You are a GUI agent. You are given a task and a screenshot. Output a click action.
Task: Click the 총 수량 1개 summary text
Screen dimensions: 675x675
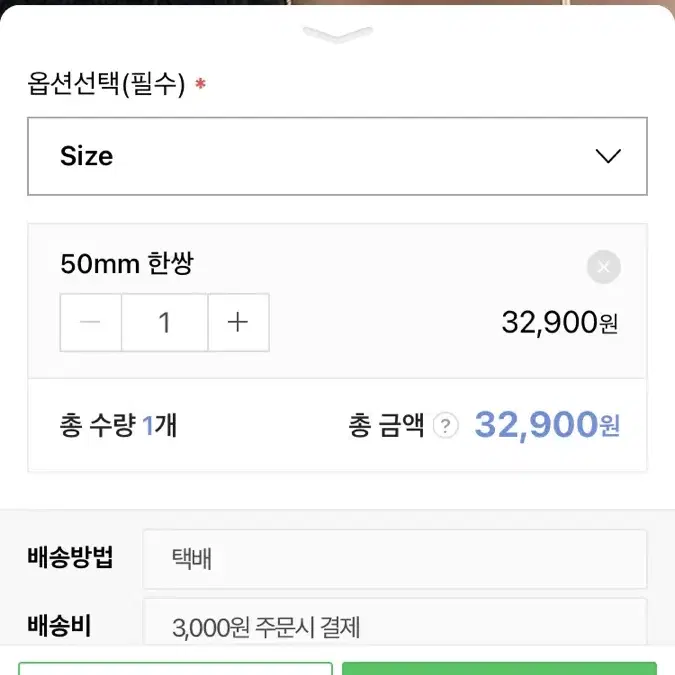tap(118, 425)
